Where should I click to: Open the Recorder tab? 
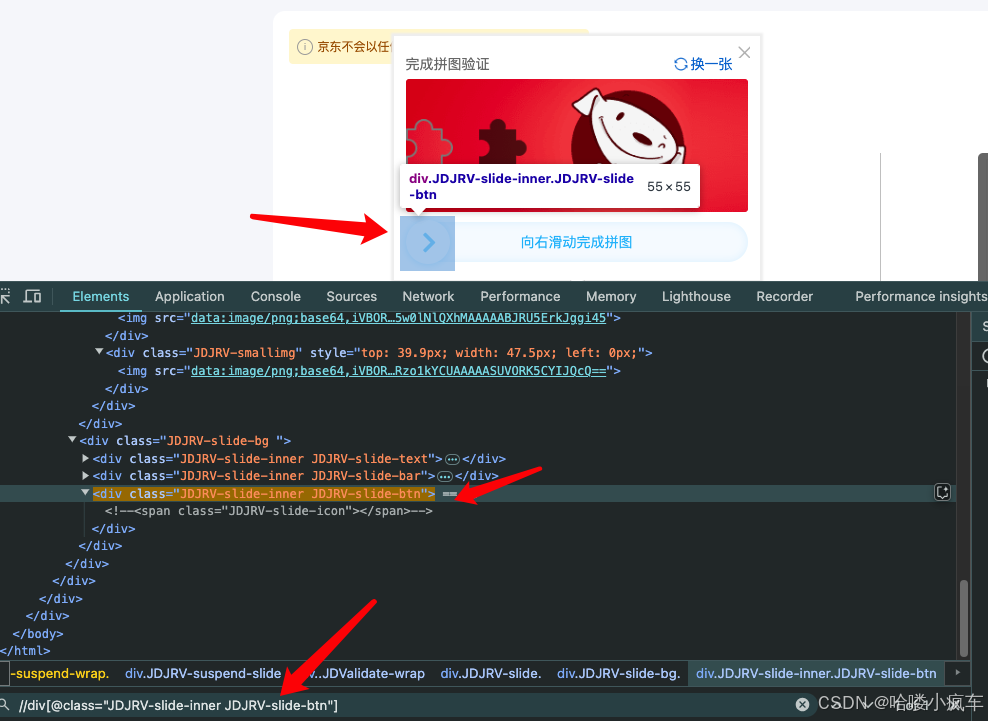(x=784, y=296)
